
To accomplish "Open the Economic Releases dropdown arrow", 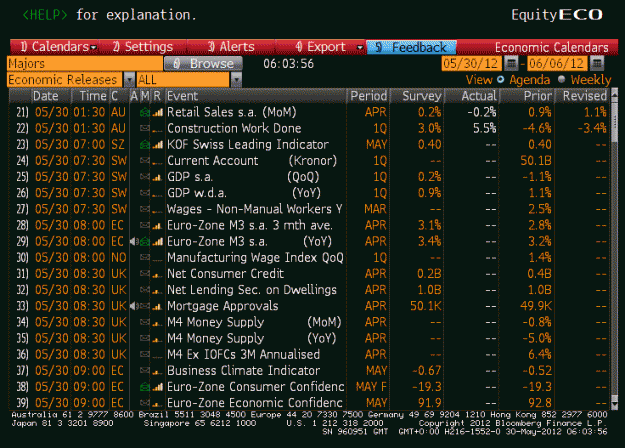I will point(129,80).
